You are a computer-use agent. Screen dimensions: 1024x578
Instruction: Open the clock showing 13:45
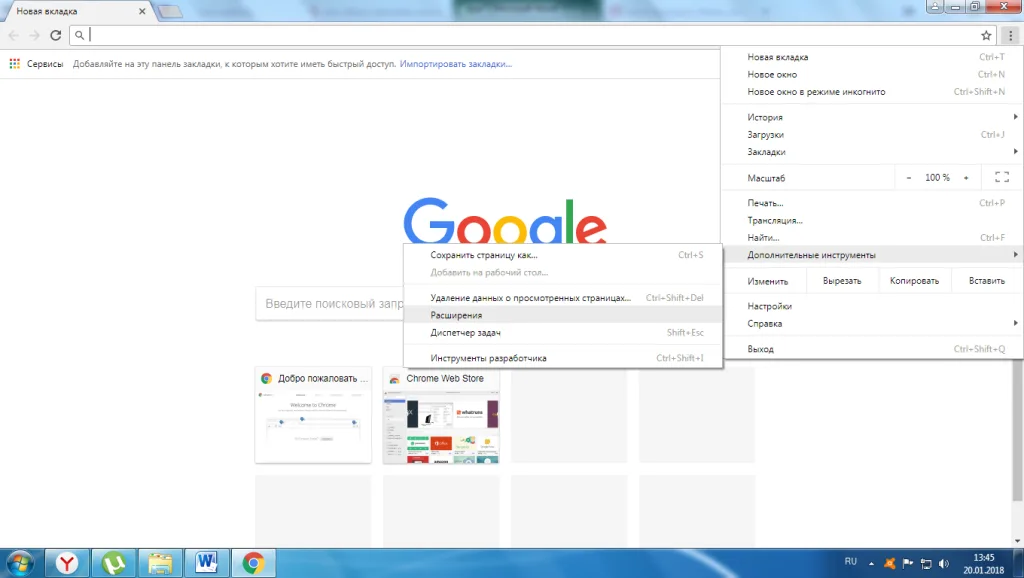pos(984,564)
